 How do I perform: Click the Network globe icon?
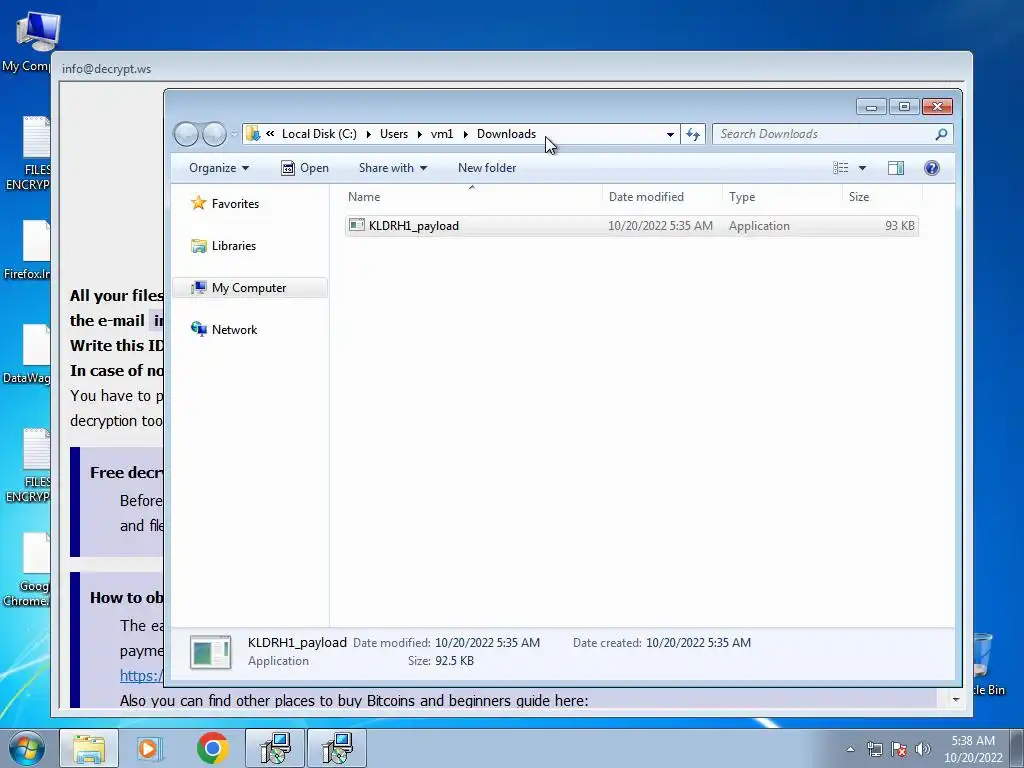coord(199,328)
